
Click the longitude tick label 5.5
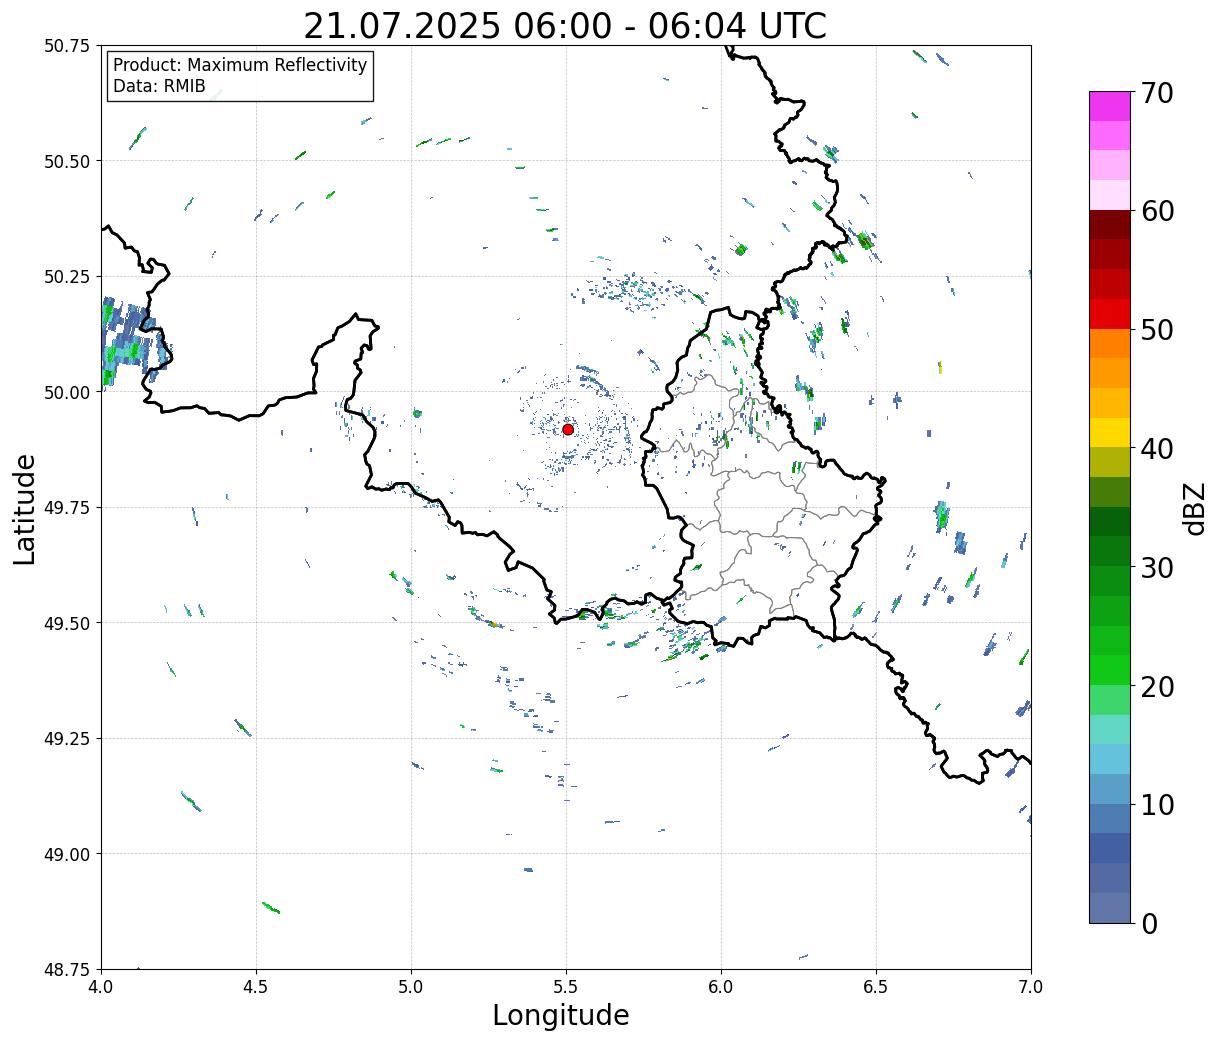click(x=566, y=987)
